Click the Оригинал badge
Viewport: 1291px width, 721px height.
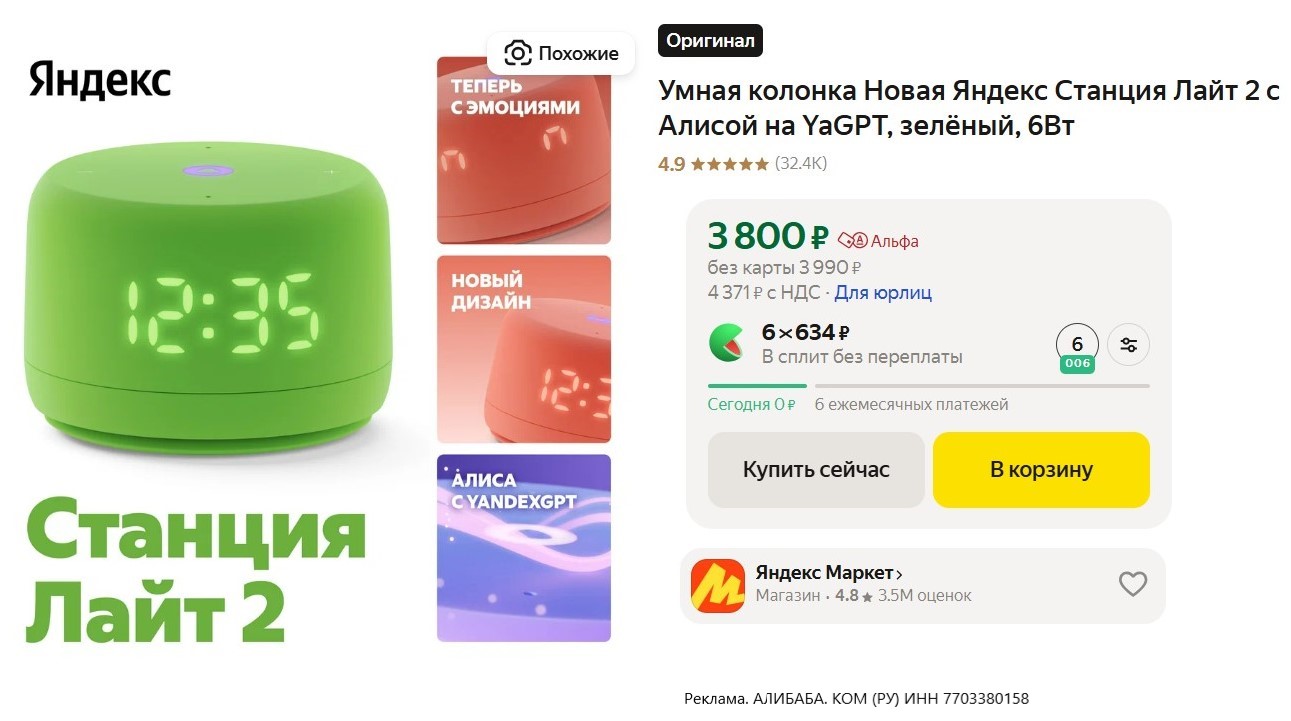click(710, 41)
